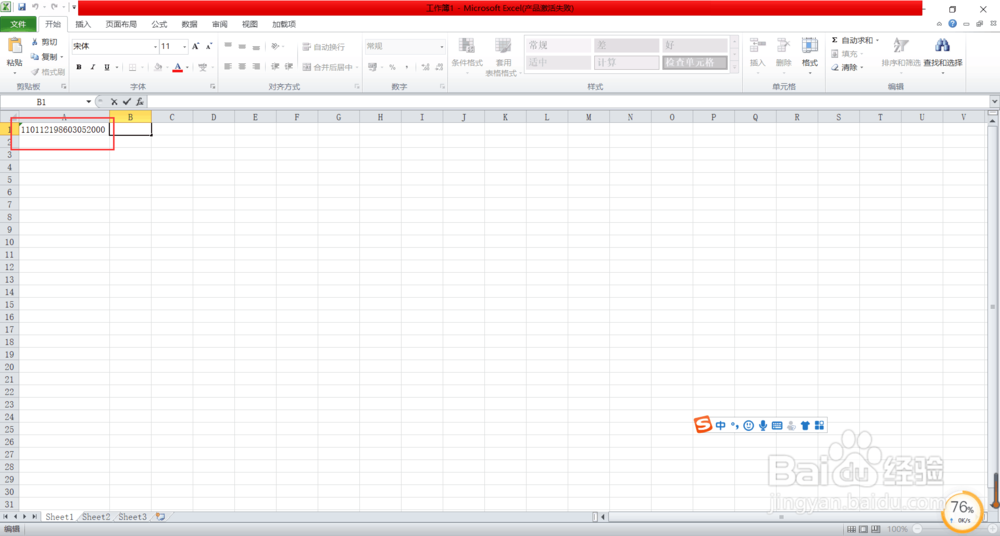Switch to the Review (审阅) tab
1000x536 pixels.
click(x=219, y=24)
